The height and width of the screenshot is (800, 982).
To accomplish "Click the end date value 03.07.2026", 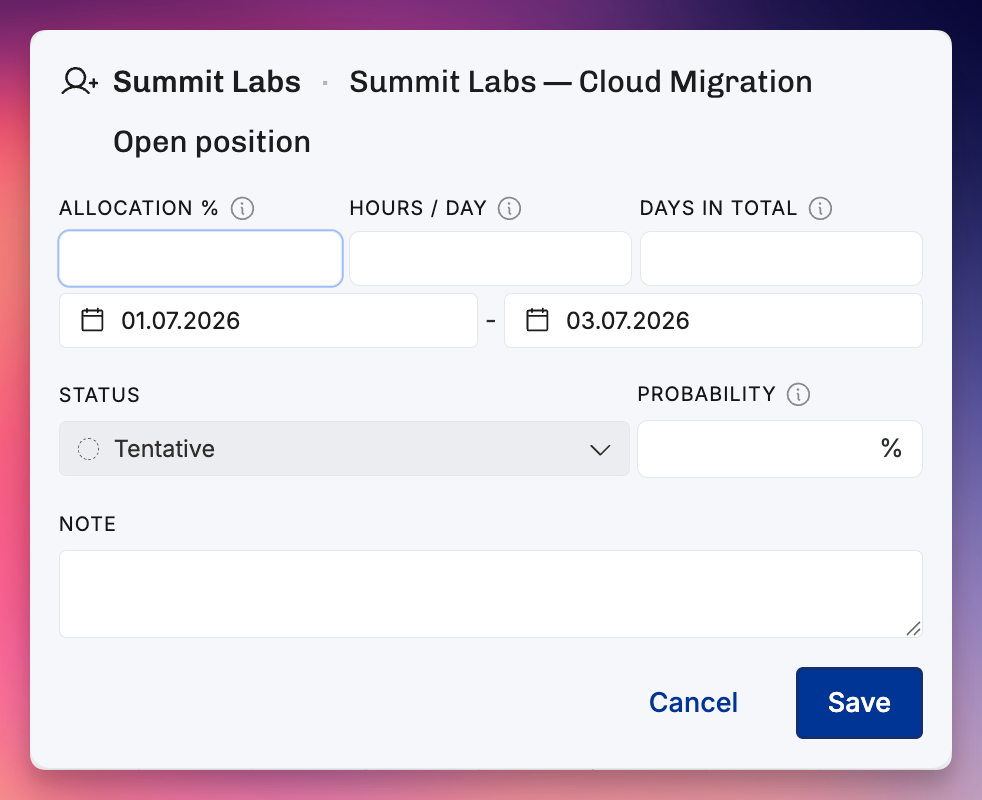I will (x=628, y=321).
